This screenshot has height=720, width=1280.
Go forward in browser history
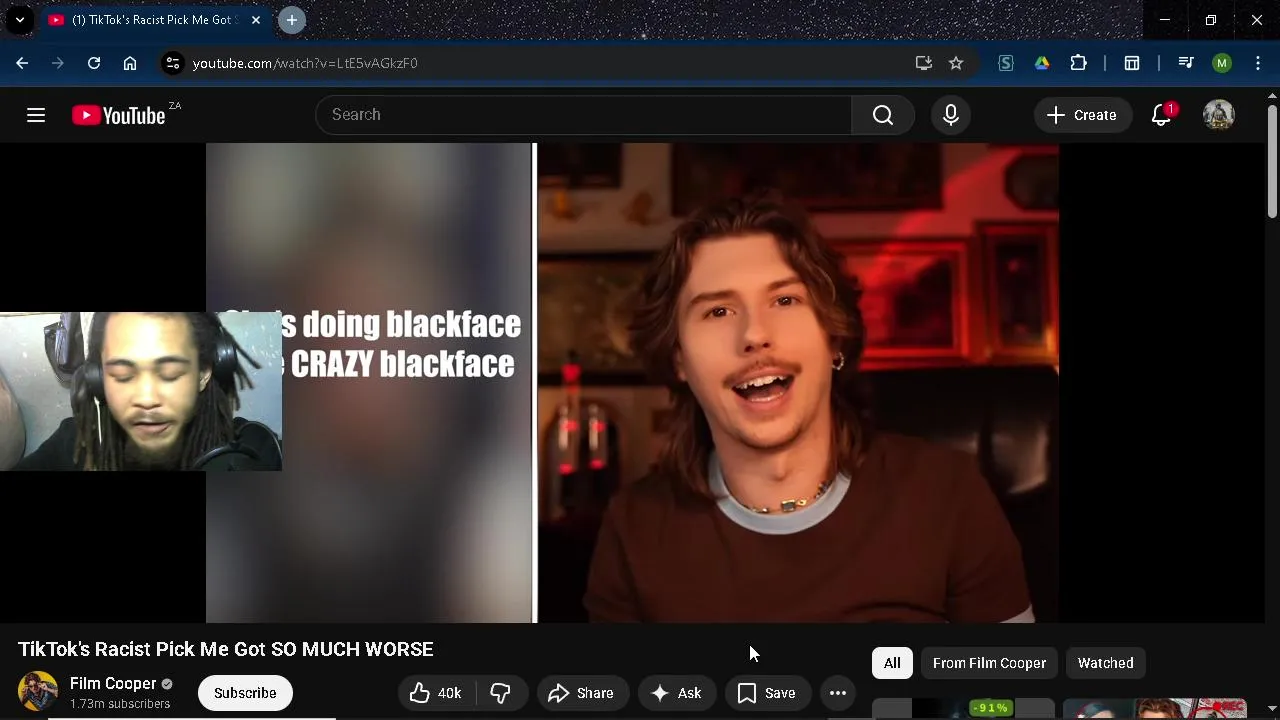[x=58, y=63]
